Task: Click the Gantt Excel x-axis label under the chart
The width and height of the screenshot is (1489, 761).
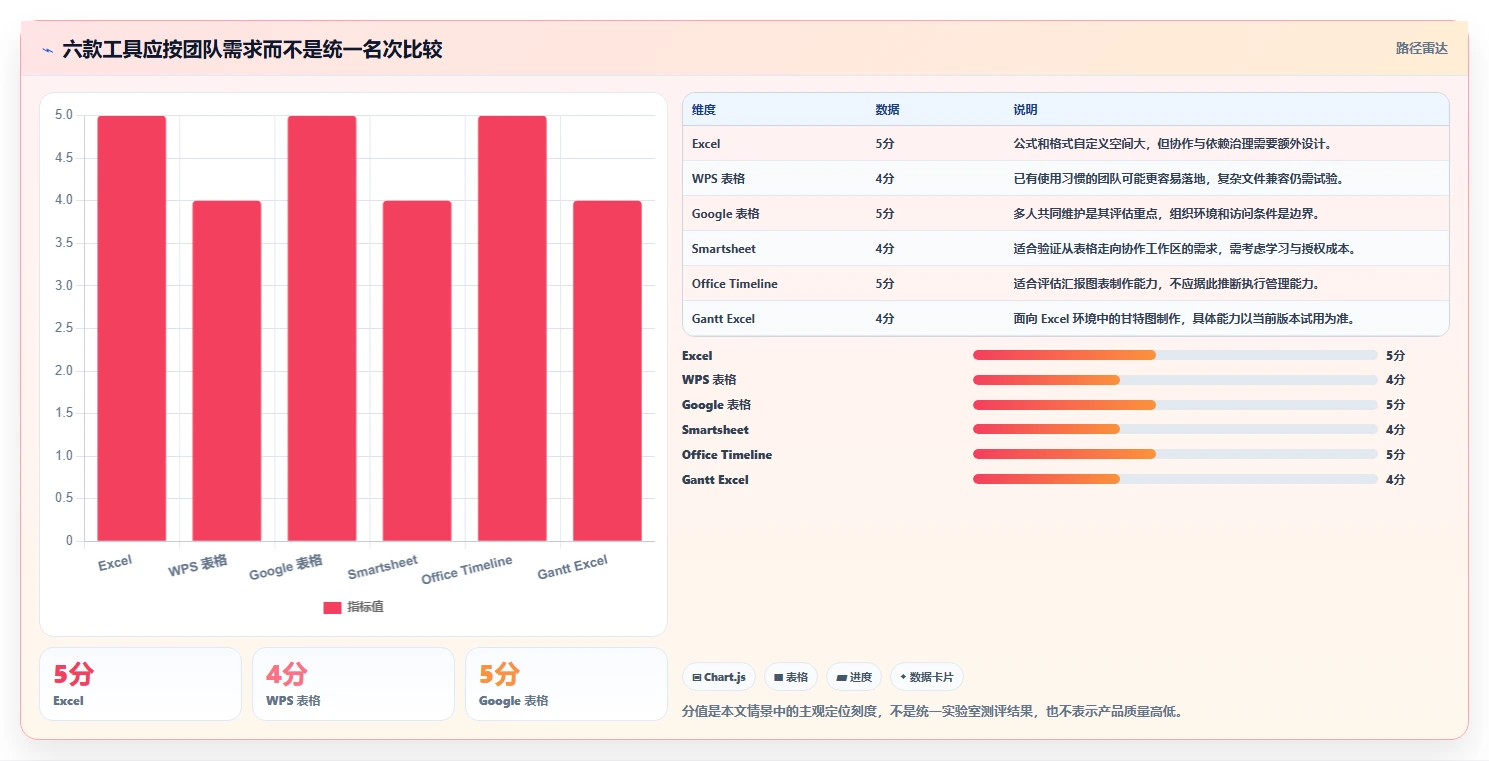Action: [572, 567]
